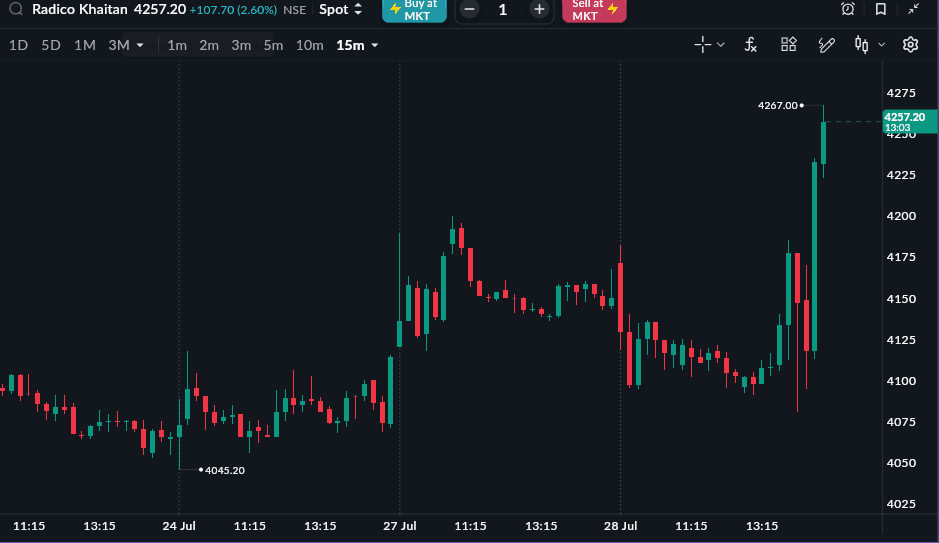Click the 4200 price axis label

point(901,216)
